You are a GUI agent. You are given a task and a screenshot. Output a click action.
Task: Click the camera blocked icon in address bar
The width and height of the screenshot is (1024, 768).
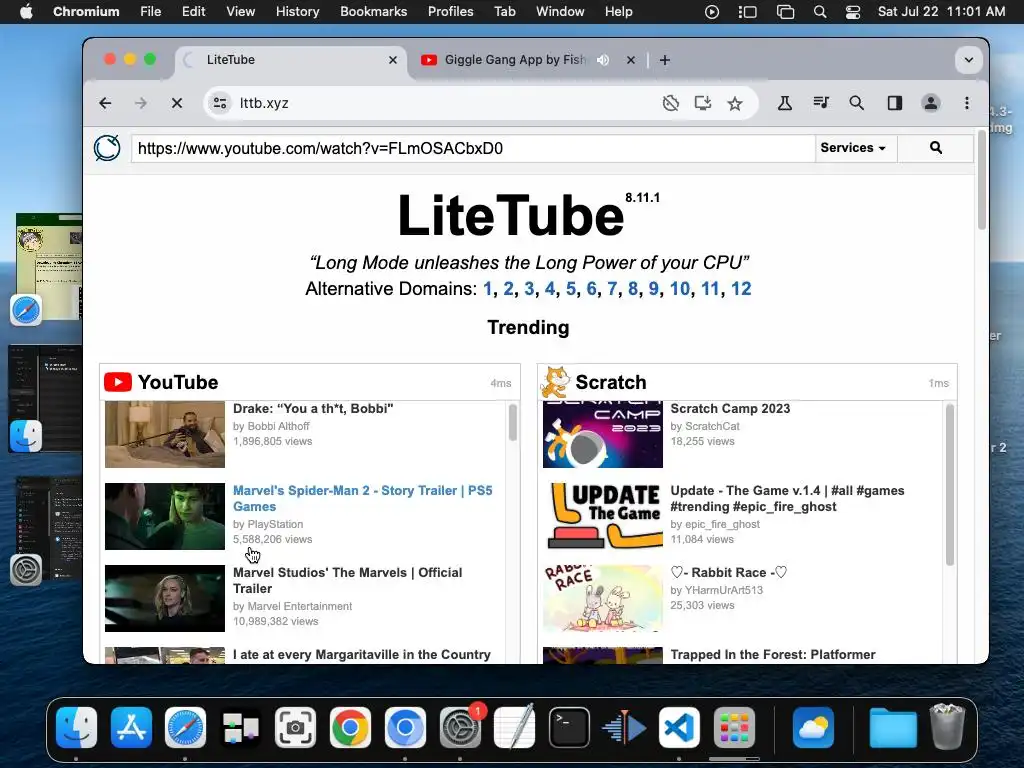671,103
